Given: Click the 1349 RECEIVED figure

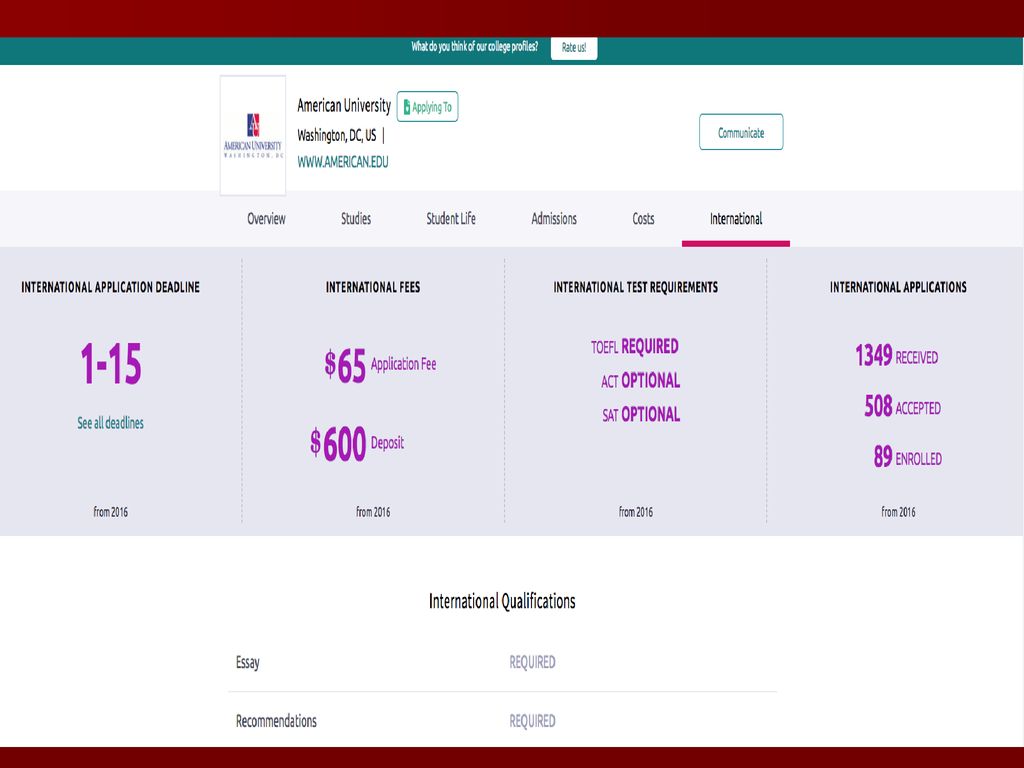Looking at the screenshot, I should tap(897, 356).
